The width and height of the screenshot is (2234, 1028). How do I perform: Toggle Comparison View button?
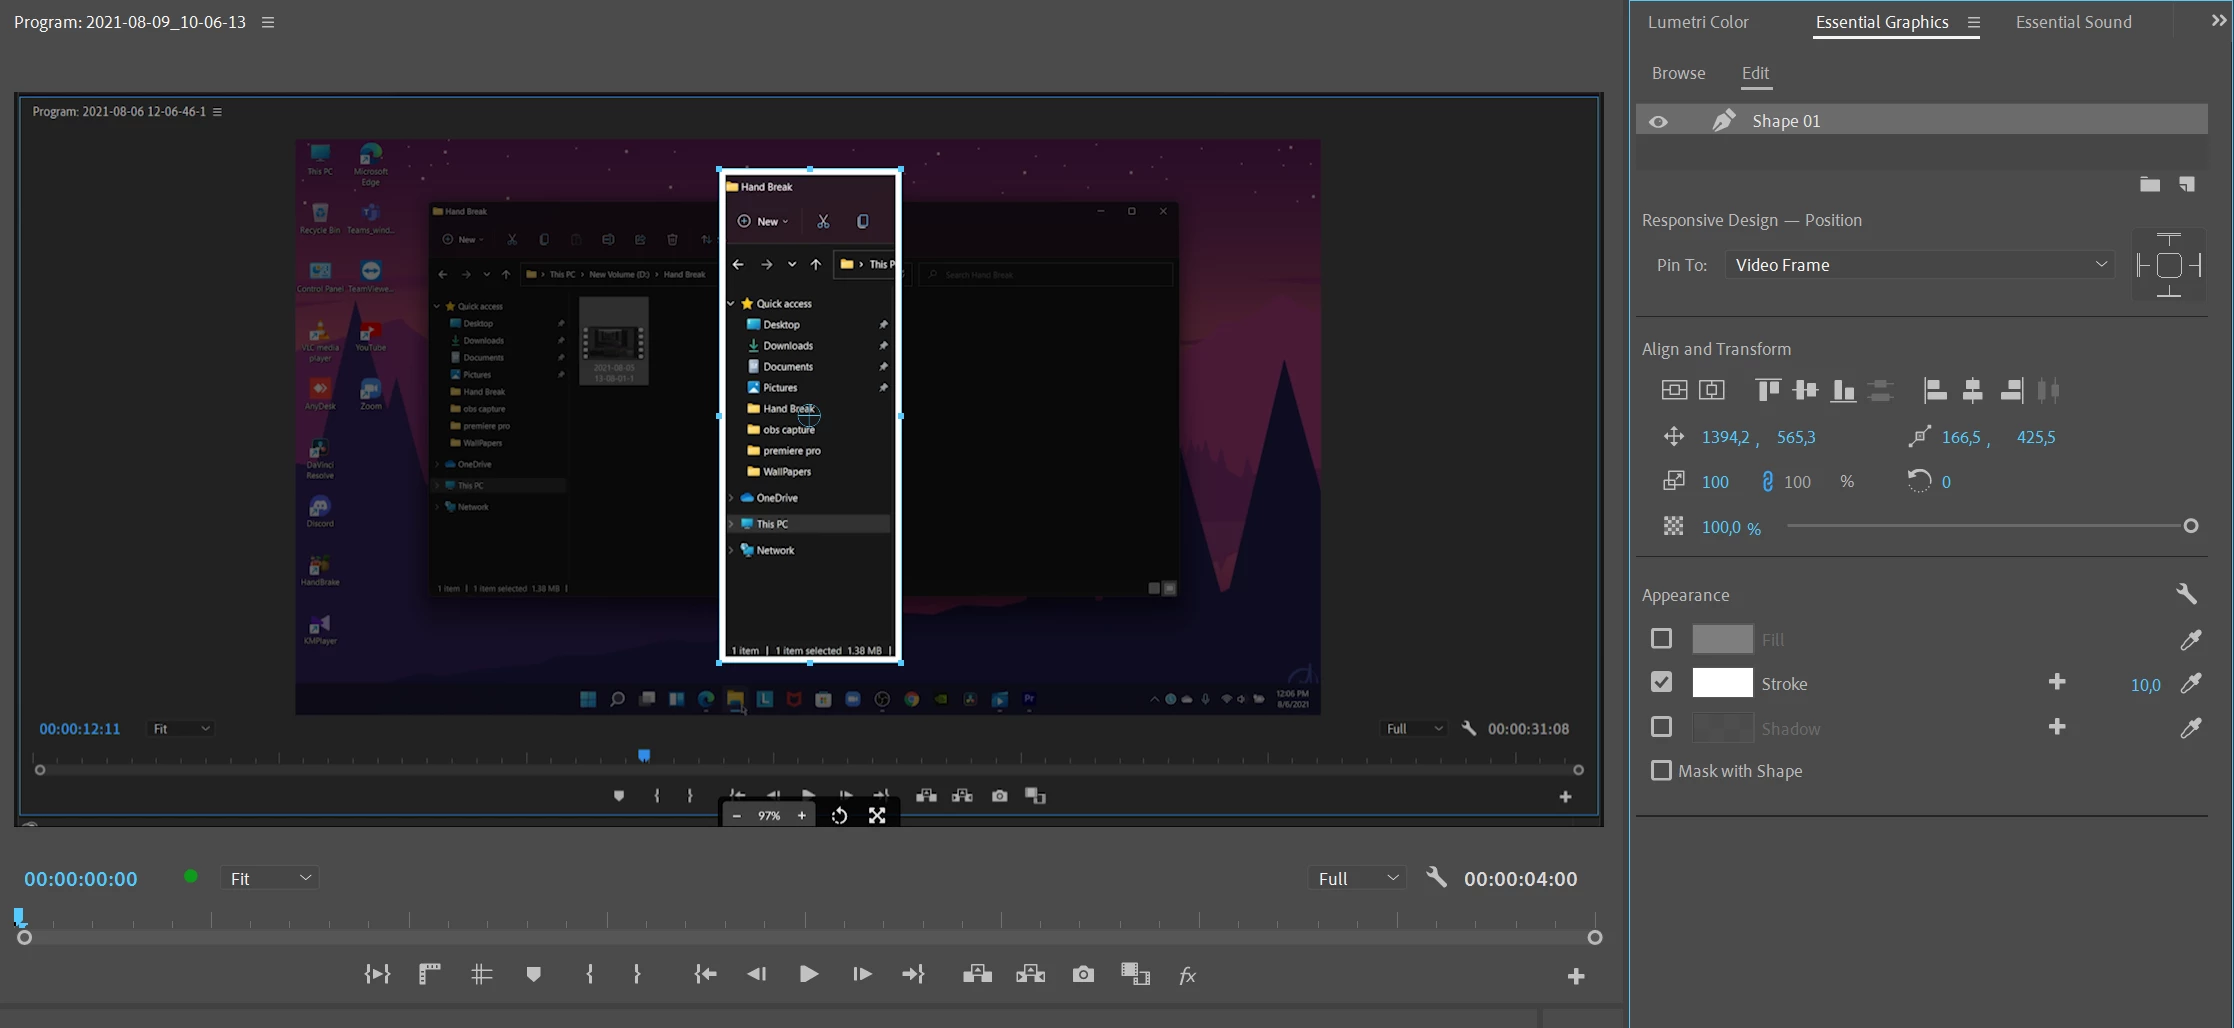pyautogui.click(x=1135, y=974)
